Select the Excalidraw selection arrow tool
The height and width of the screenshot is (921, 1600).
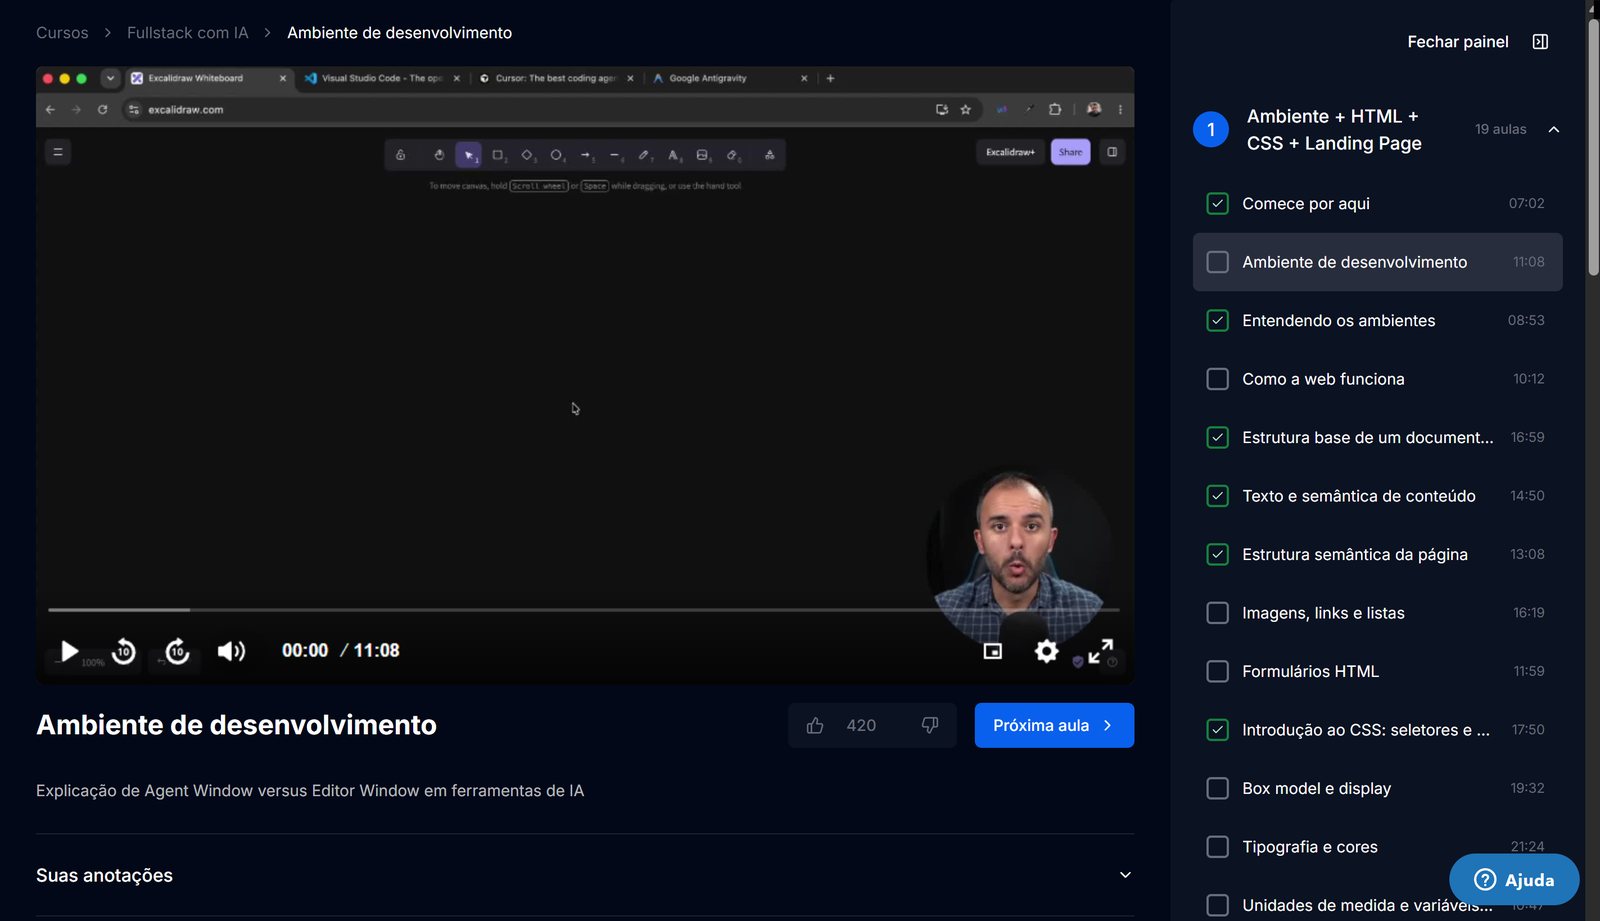tap(468, 155)
